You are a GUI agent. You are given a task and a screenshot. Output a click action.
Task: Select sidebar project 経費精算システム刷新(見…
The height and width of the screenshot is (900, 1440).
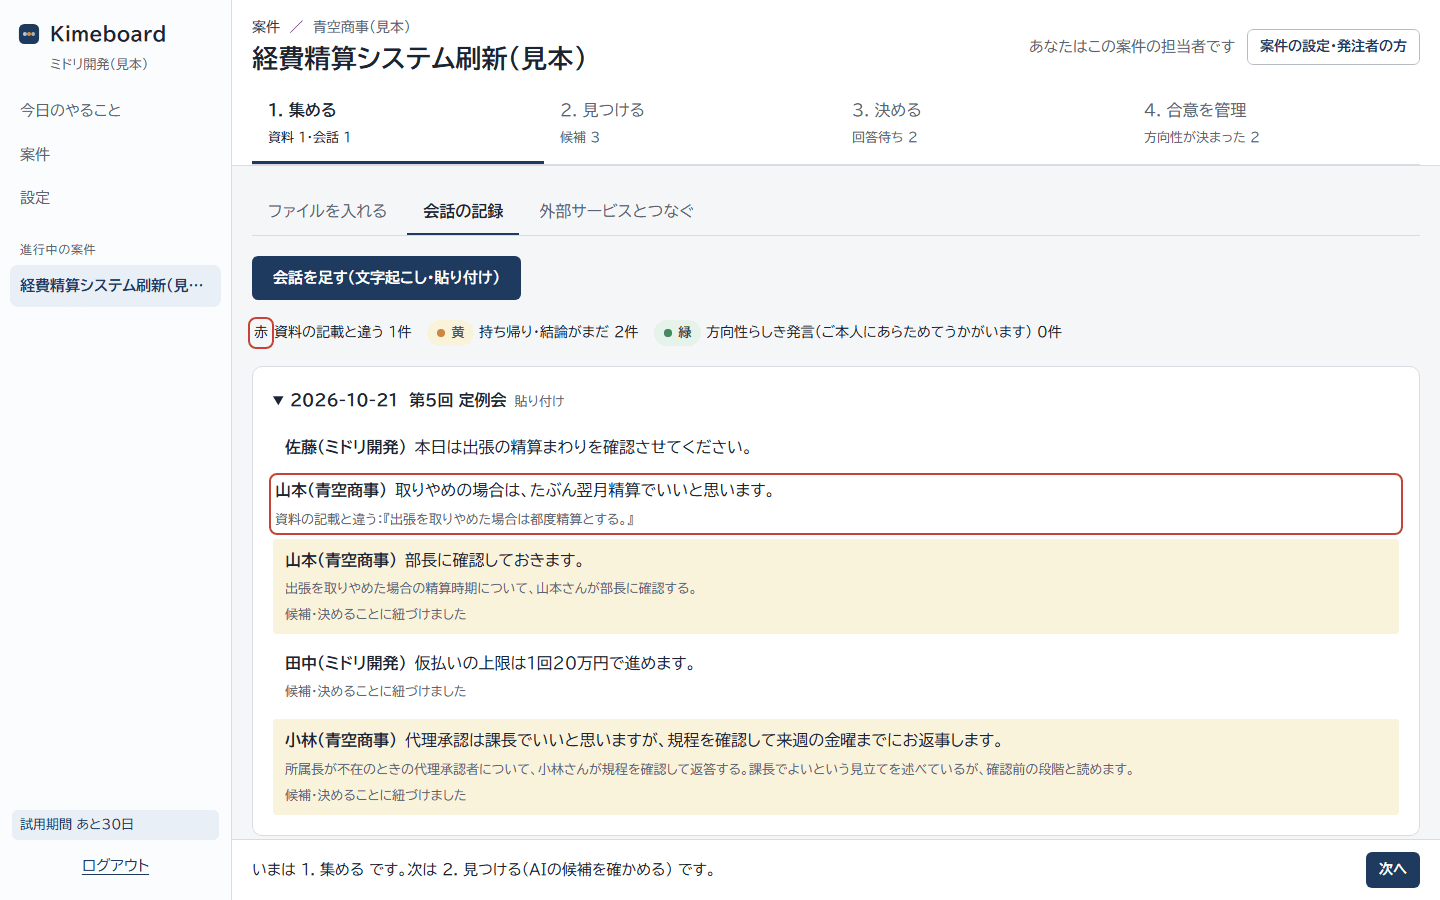point(115,286)
